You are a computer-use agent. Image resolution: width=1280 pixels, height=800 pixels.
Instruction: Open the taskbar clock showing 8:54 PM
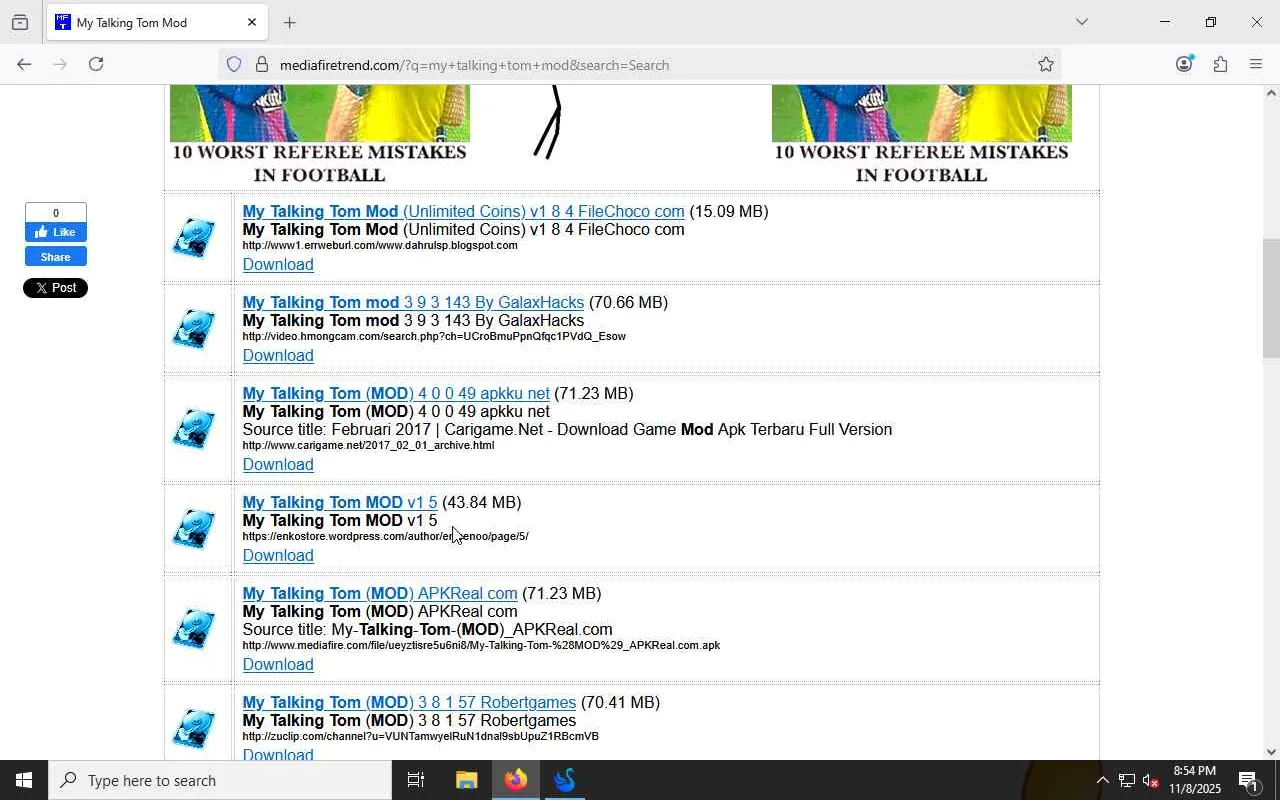[1195, 780]
